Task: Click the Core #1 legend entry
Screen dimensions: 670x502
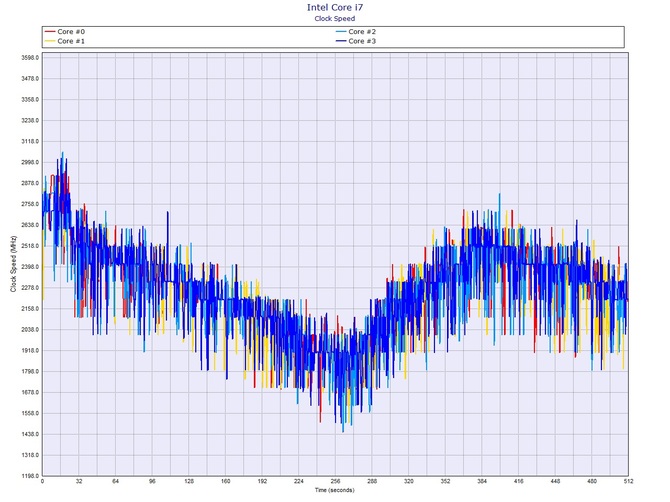Action: tap(65, 41)
